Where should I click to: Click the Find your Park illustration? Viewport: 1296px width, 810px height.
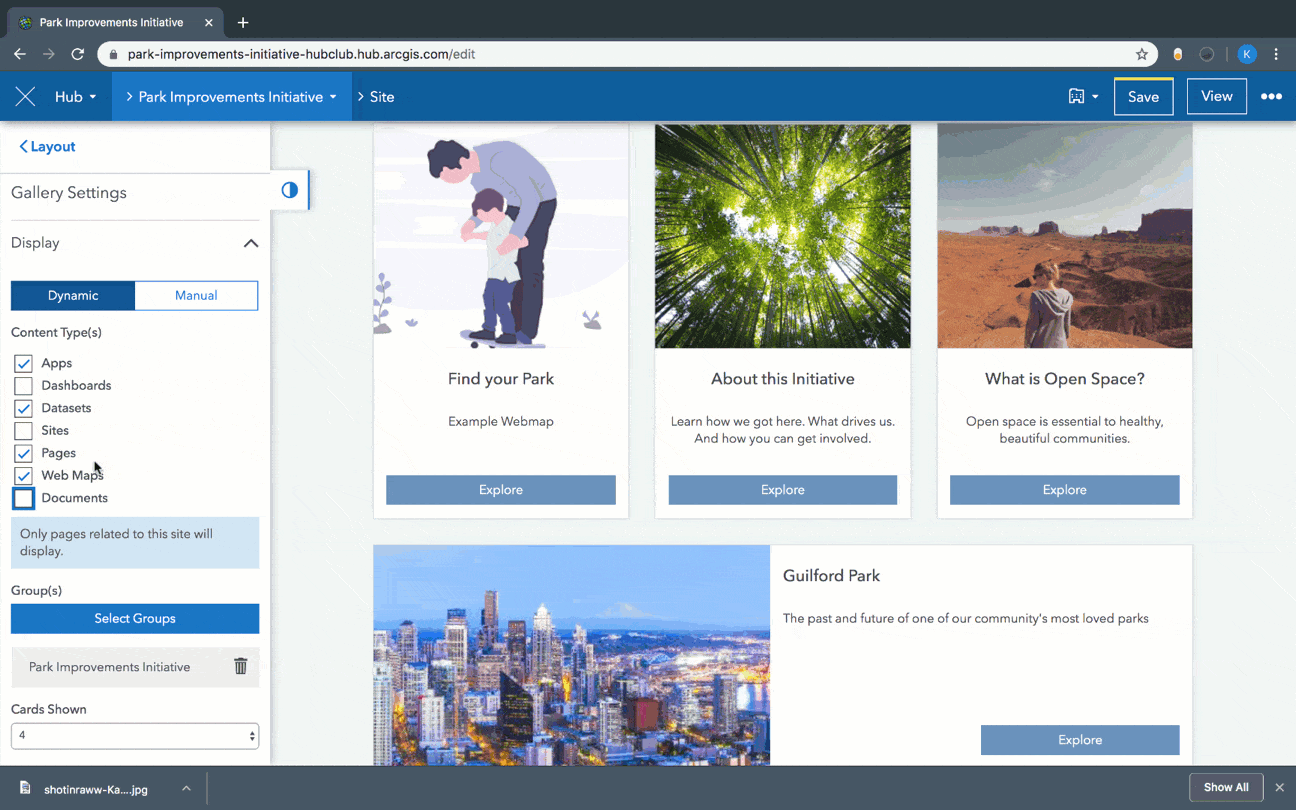(x=501, y=236)
